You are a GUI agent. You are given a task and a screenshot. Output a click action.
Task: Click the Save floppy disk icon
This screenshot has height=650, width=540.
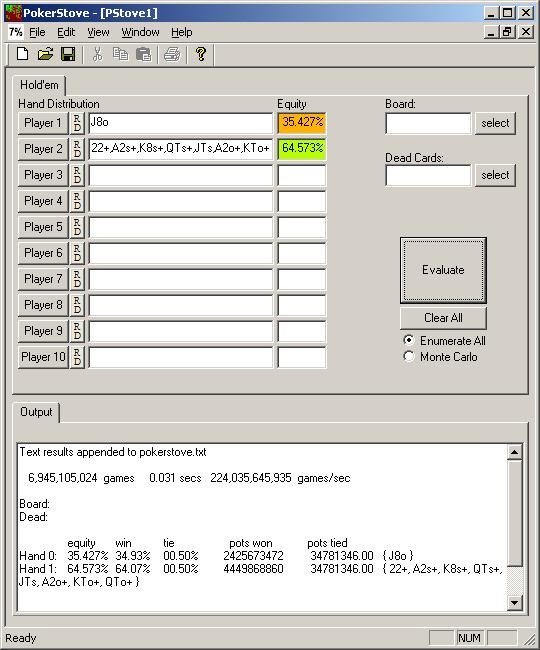point(68,54)
